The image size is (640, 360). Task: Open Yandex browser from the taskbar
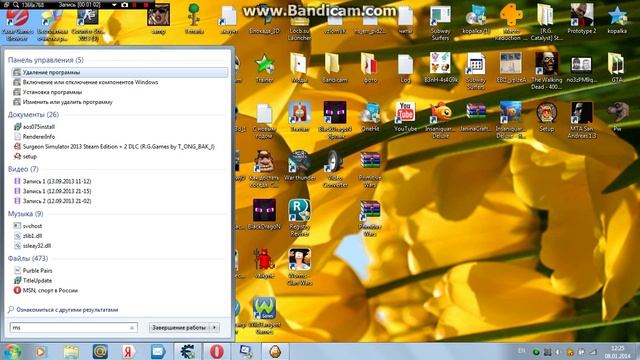(128, 351)
